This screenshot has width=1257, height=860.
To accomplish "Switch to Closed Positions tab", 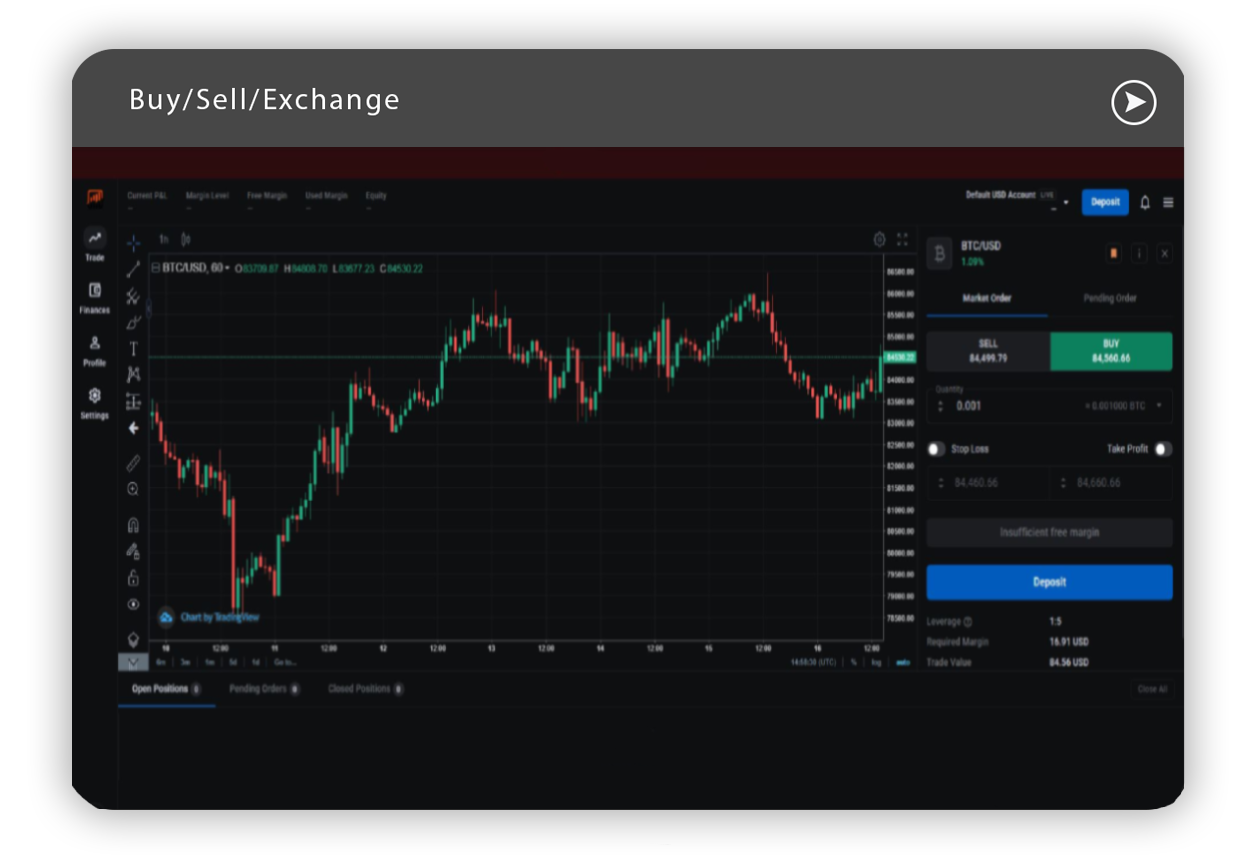I will 366,689.
